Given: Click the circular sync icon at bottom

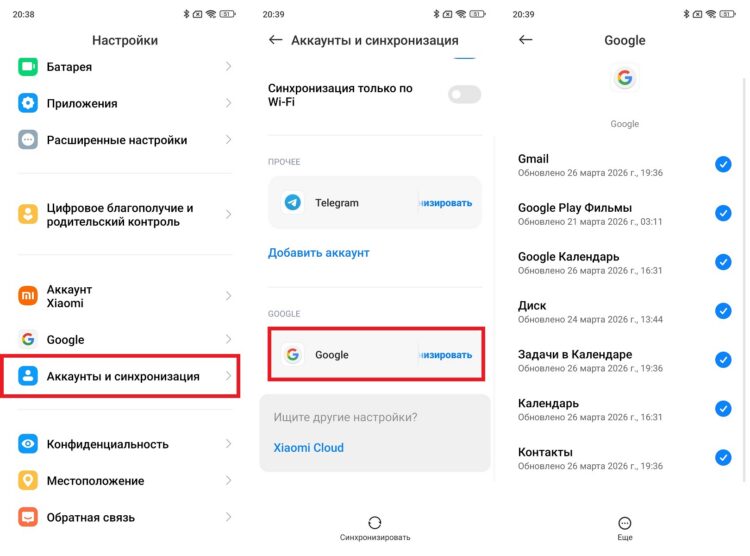Looking at the screenshot, I should point(375,523).
